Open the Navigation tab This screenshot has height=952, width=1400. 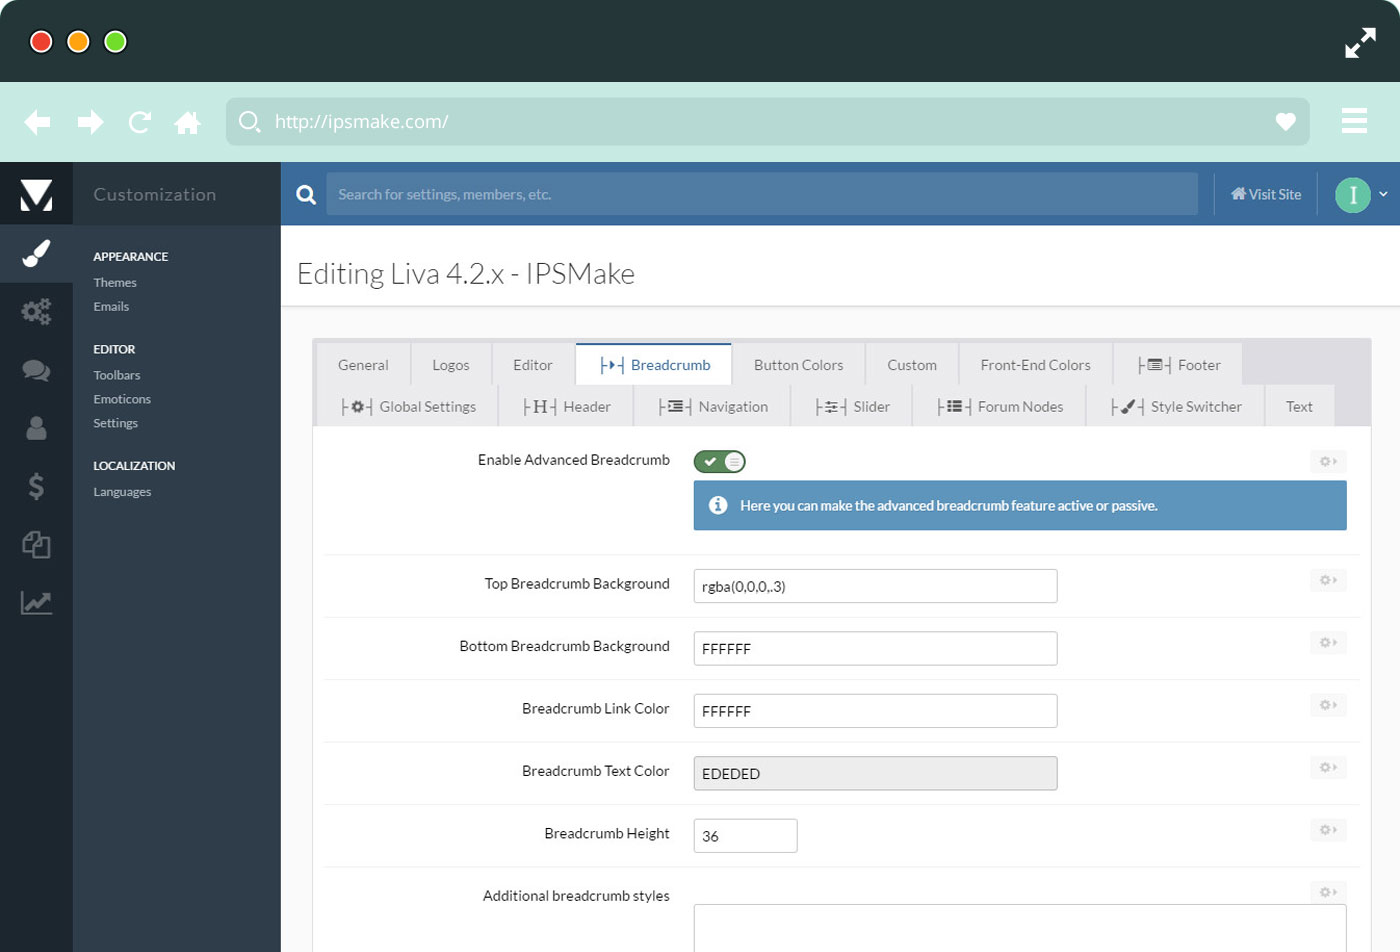click(x=712, y=406)
